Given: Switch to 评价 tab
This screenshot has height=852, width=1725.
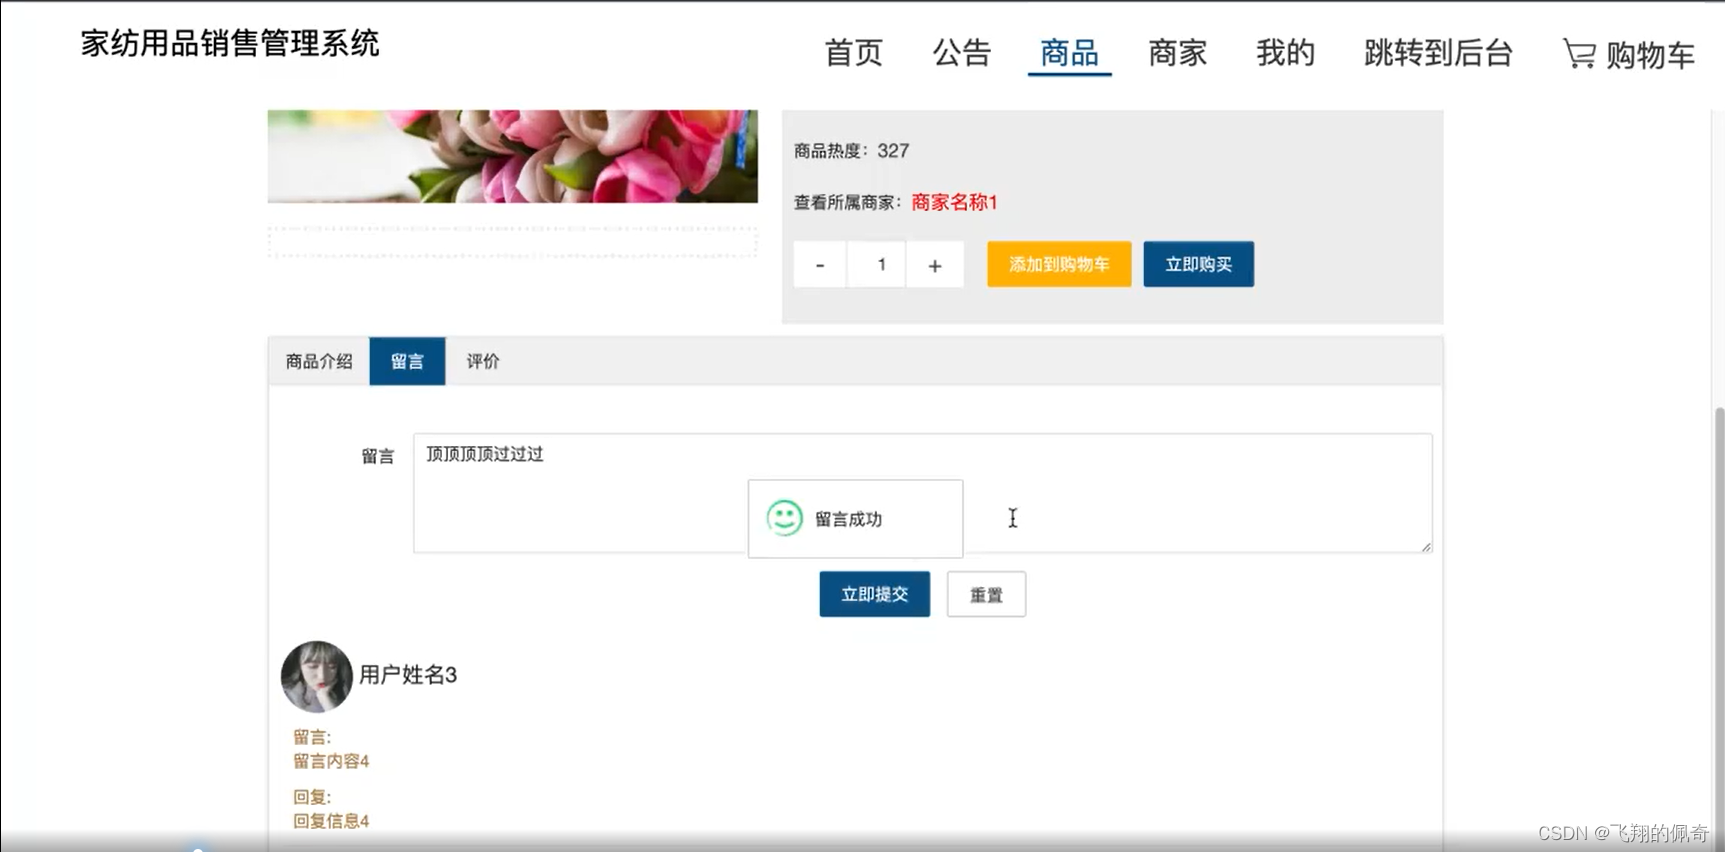Looking at the screenshot, I should (483, 361).
